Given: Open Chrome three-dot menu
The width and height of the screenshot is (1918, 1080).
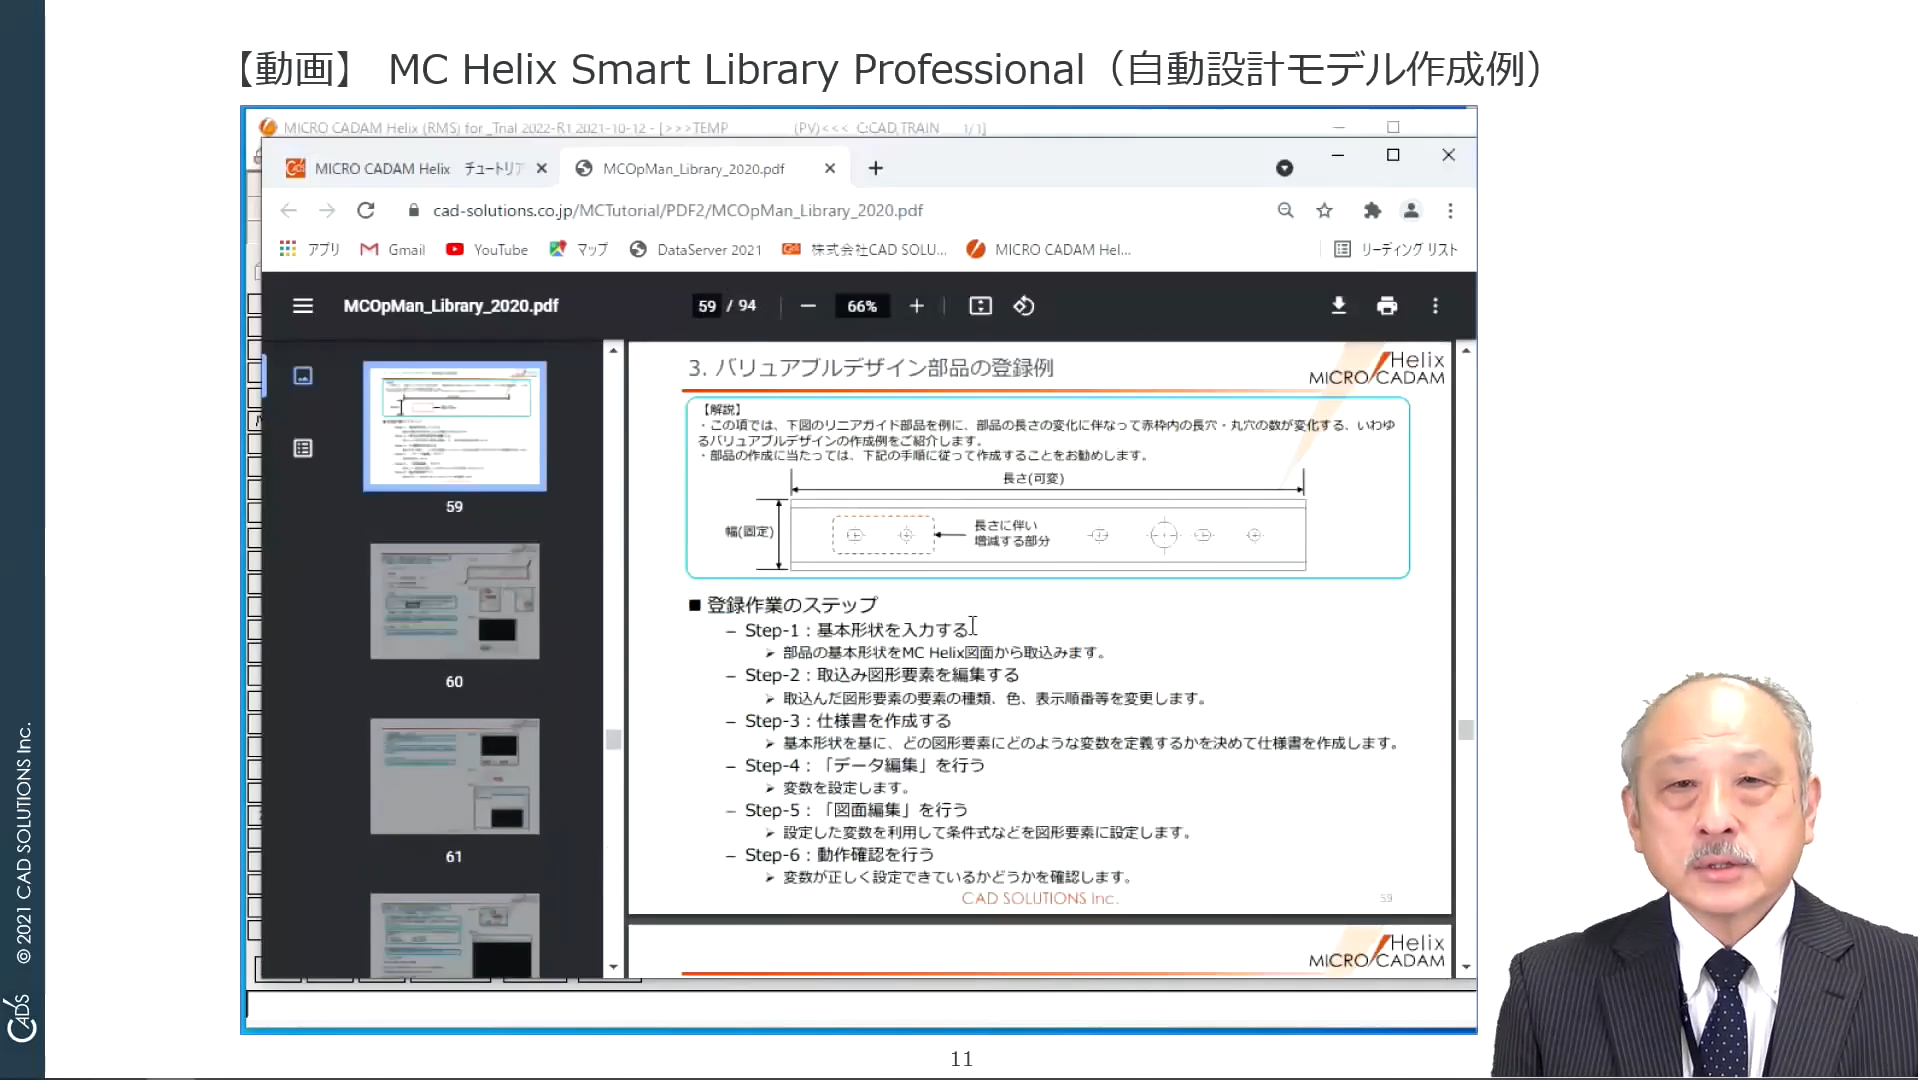Looking at the screenshot, I should [x=1450, y=210].
